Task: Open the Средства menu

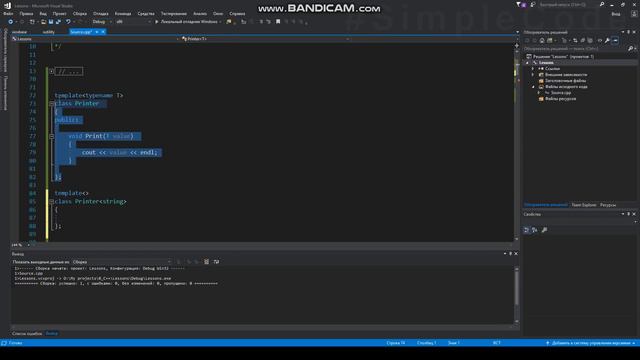Action: (x=146, y=13)
